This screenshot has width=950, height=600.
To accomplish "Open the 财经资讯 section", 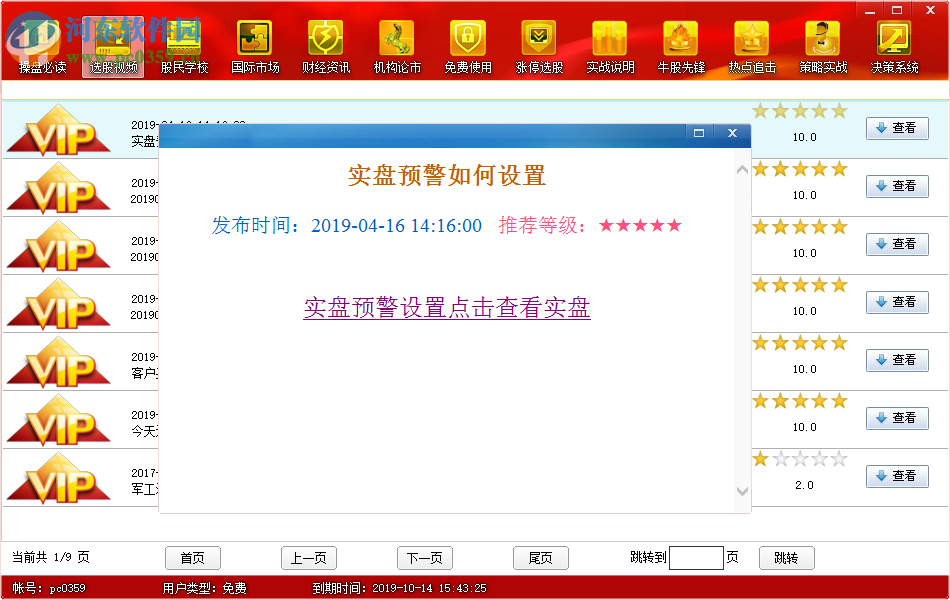I will (325, 45).
